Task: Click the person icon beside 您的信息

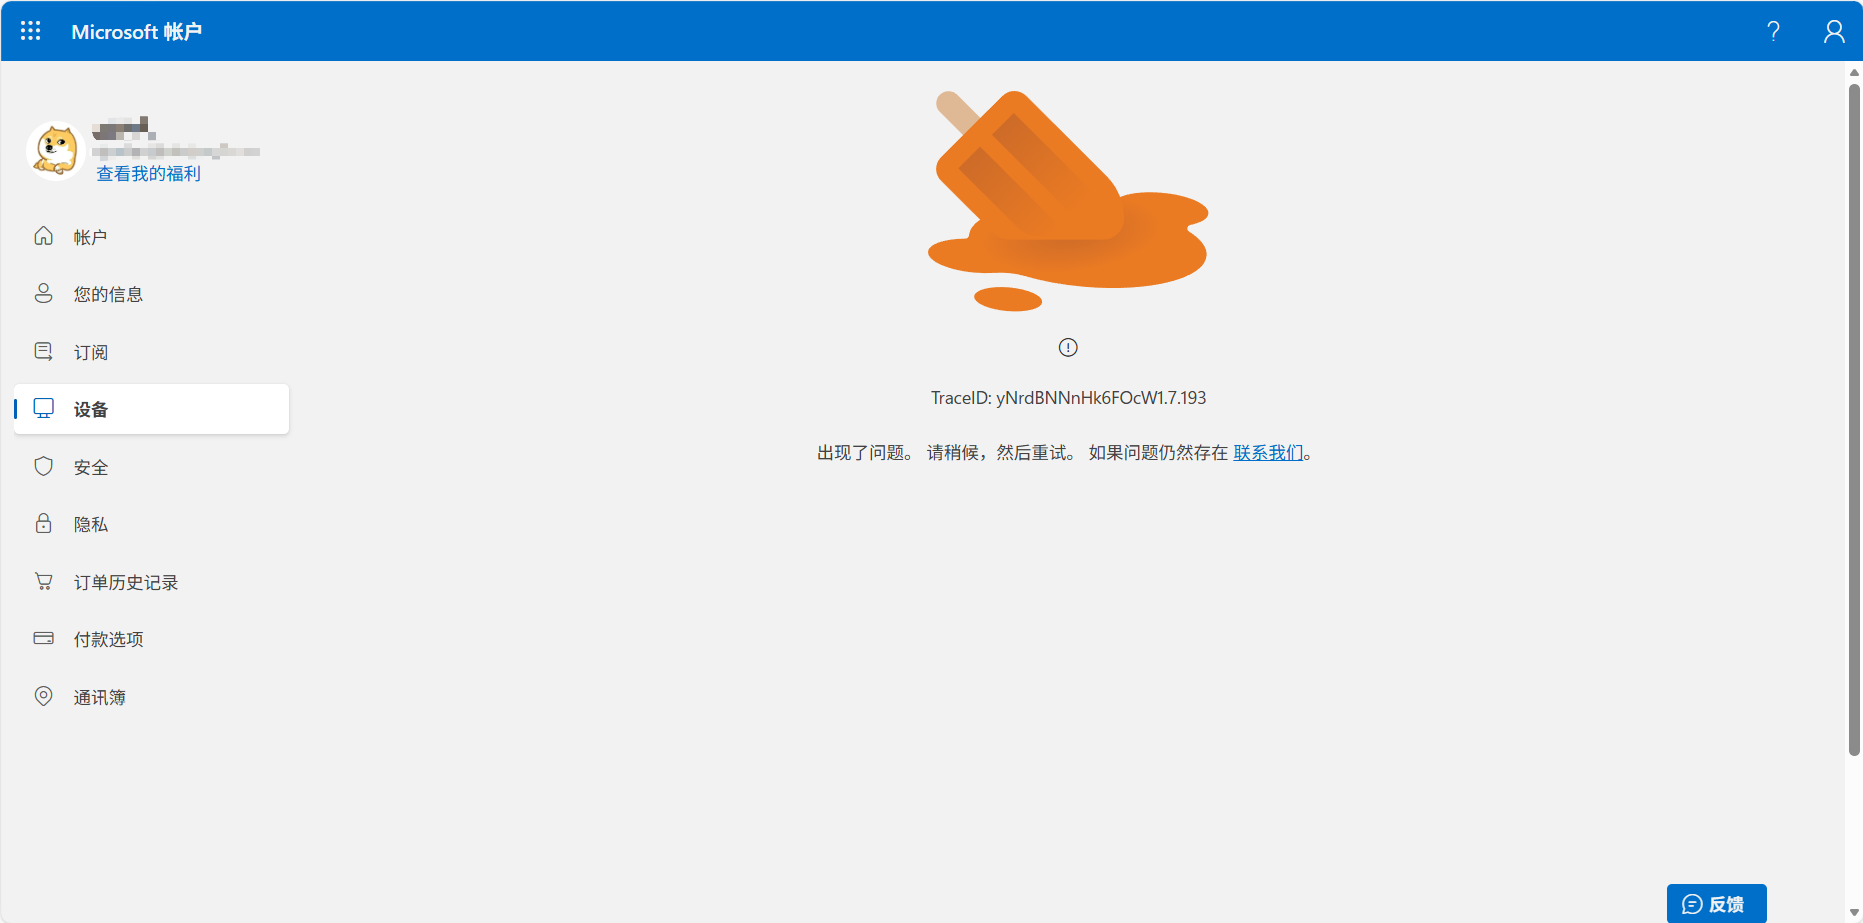Action: tap(44, 293)
